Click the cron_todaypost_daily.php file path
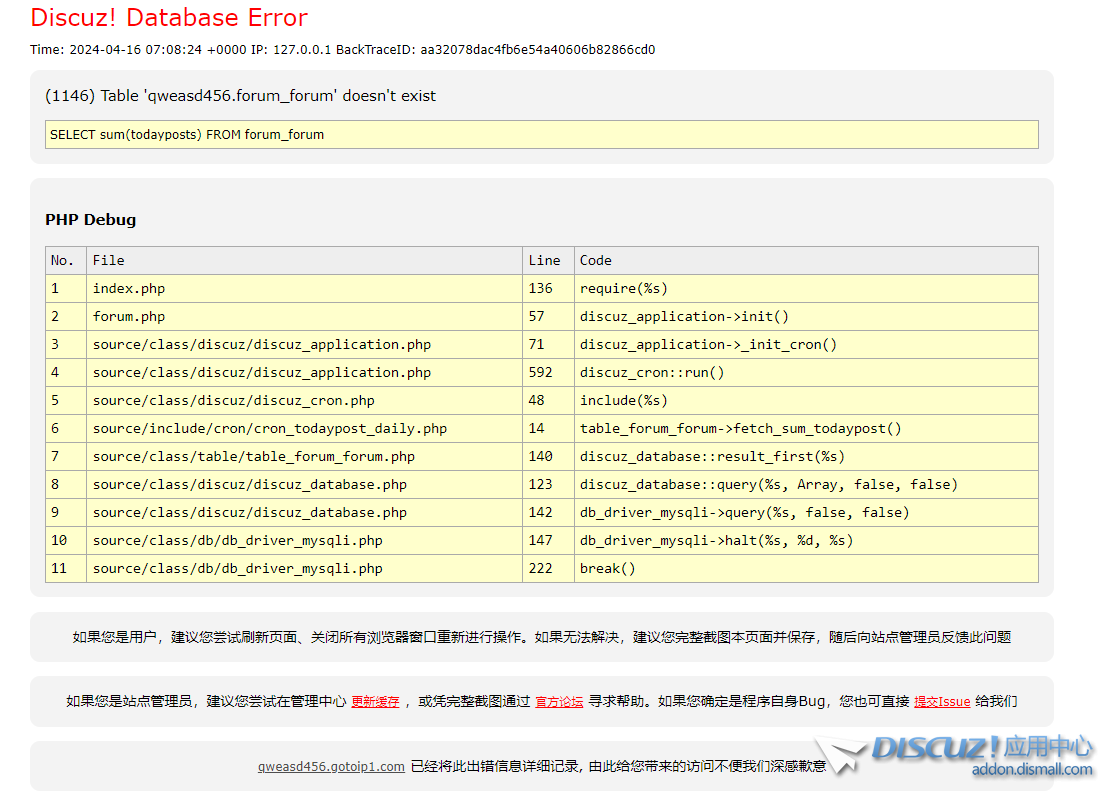The height and width of the screenshot is (795, 1111). pyautogui.click(x=270, y=429)
